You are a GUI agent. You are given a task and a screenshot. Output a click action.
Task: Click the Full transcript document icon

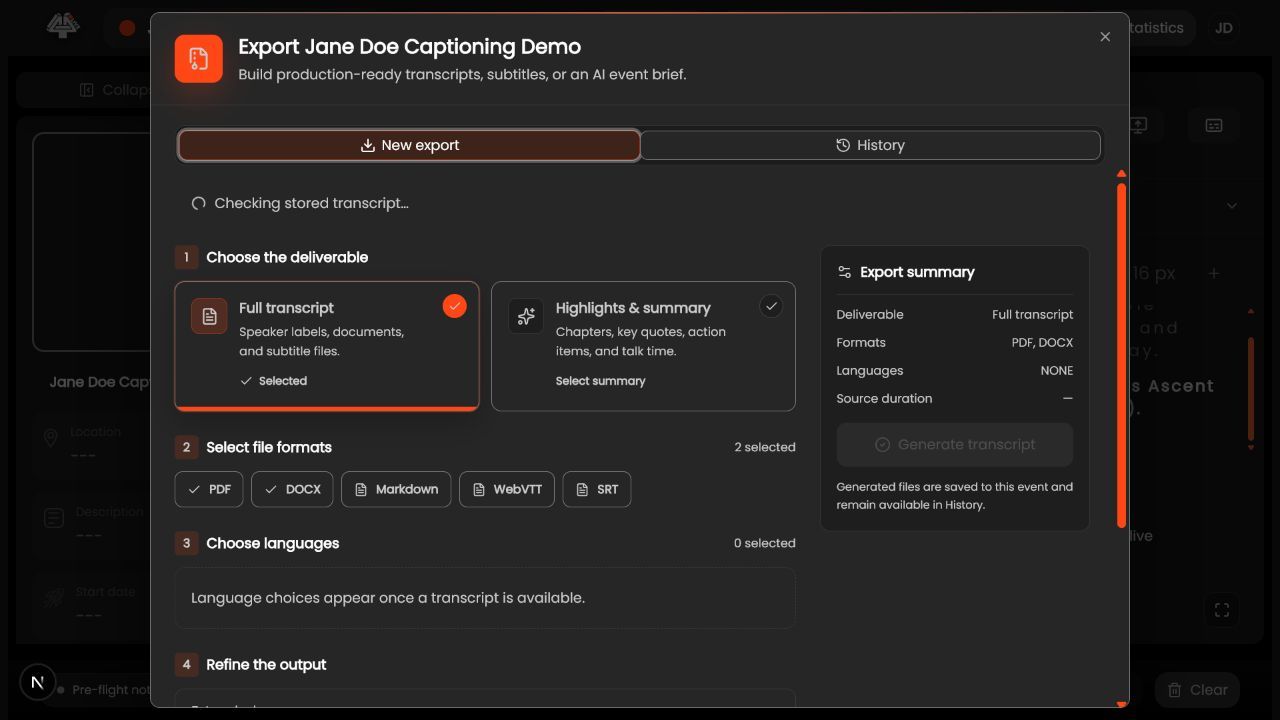coord(209,316)
